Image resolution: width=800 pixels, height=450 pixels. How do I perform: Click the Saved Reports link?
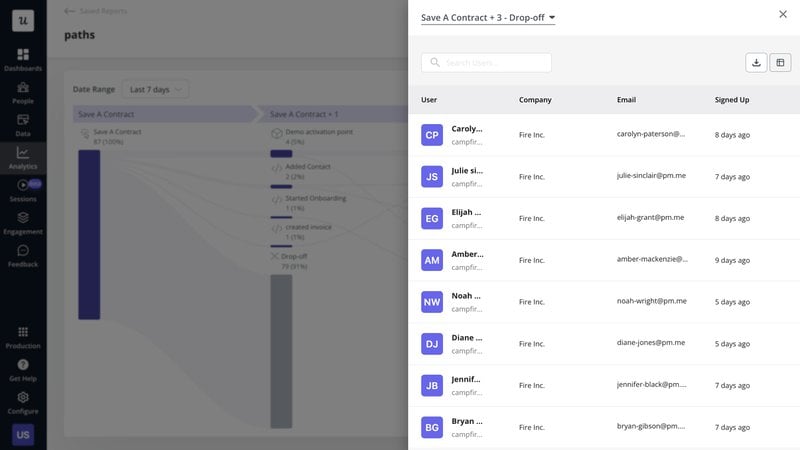103,11
